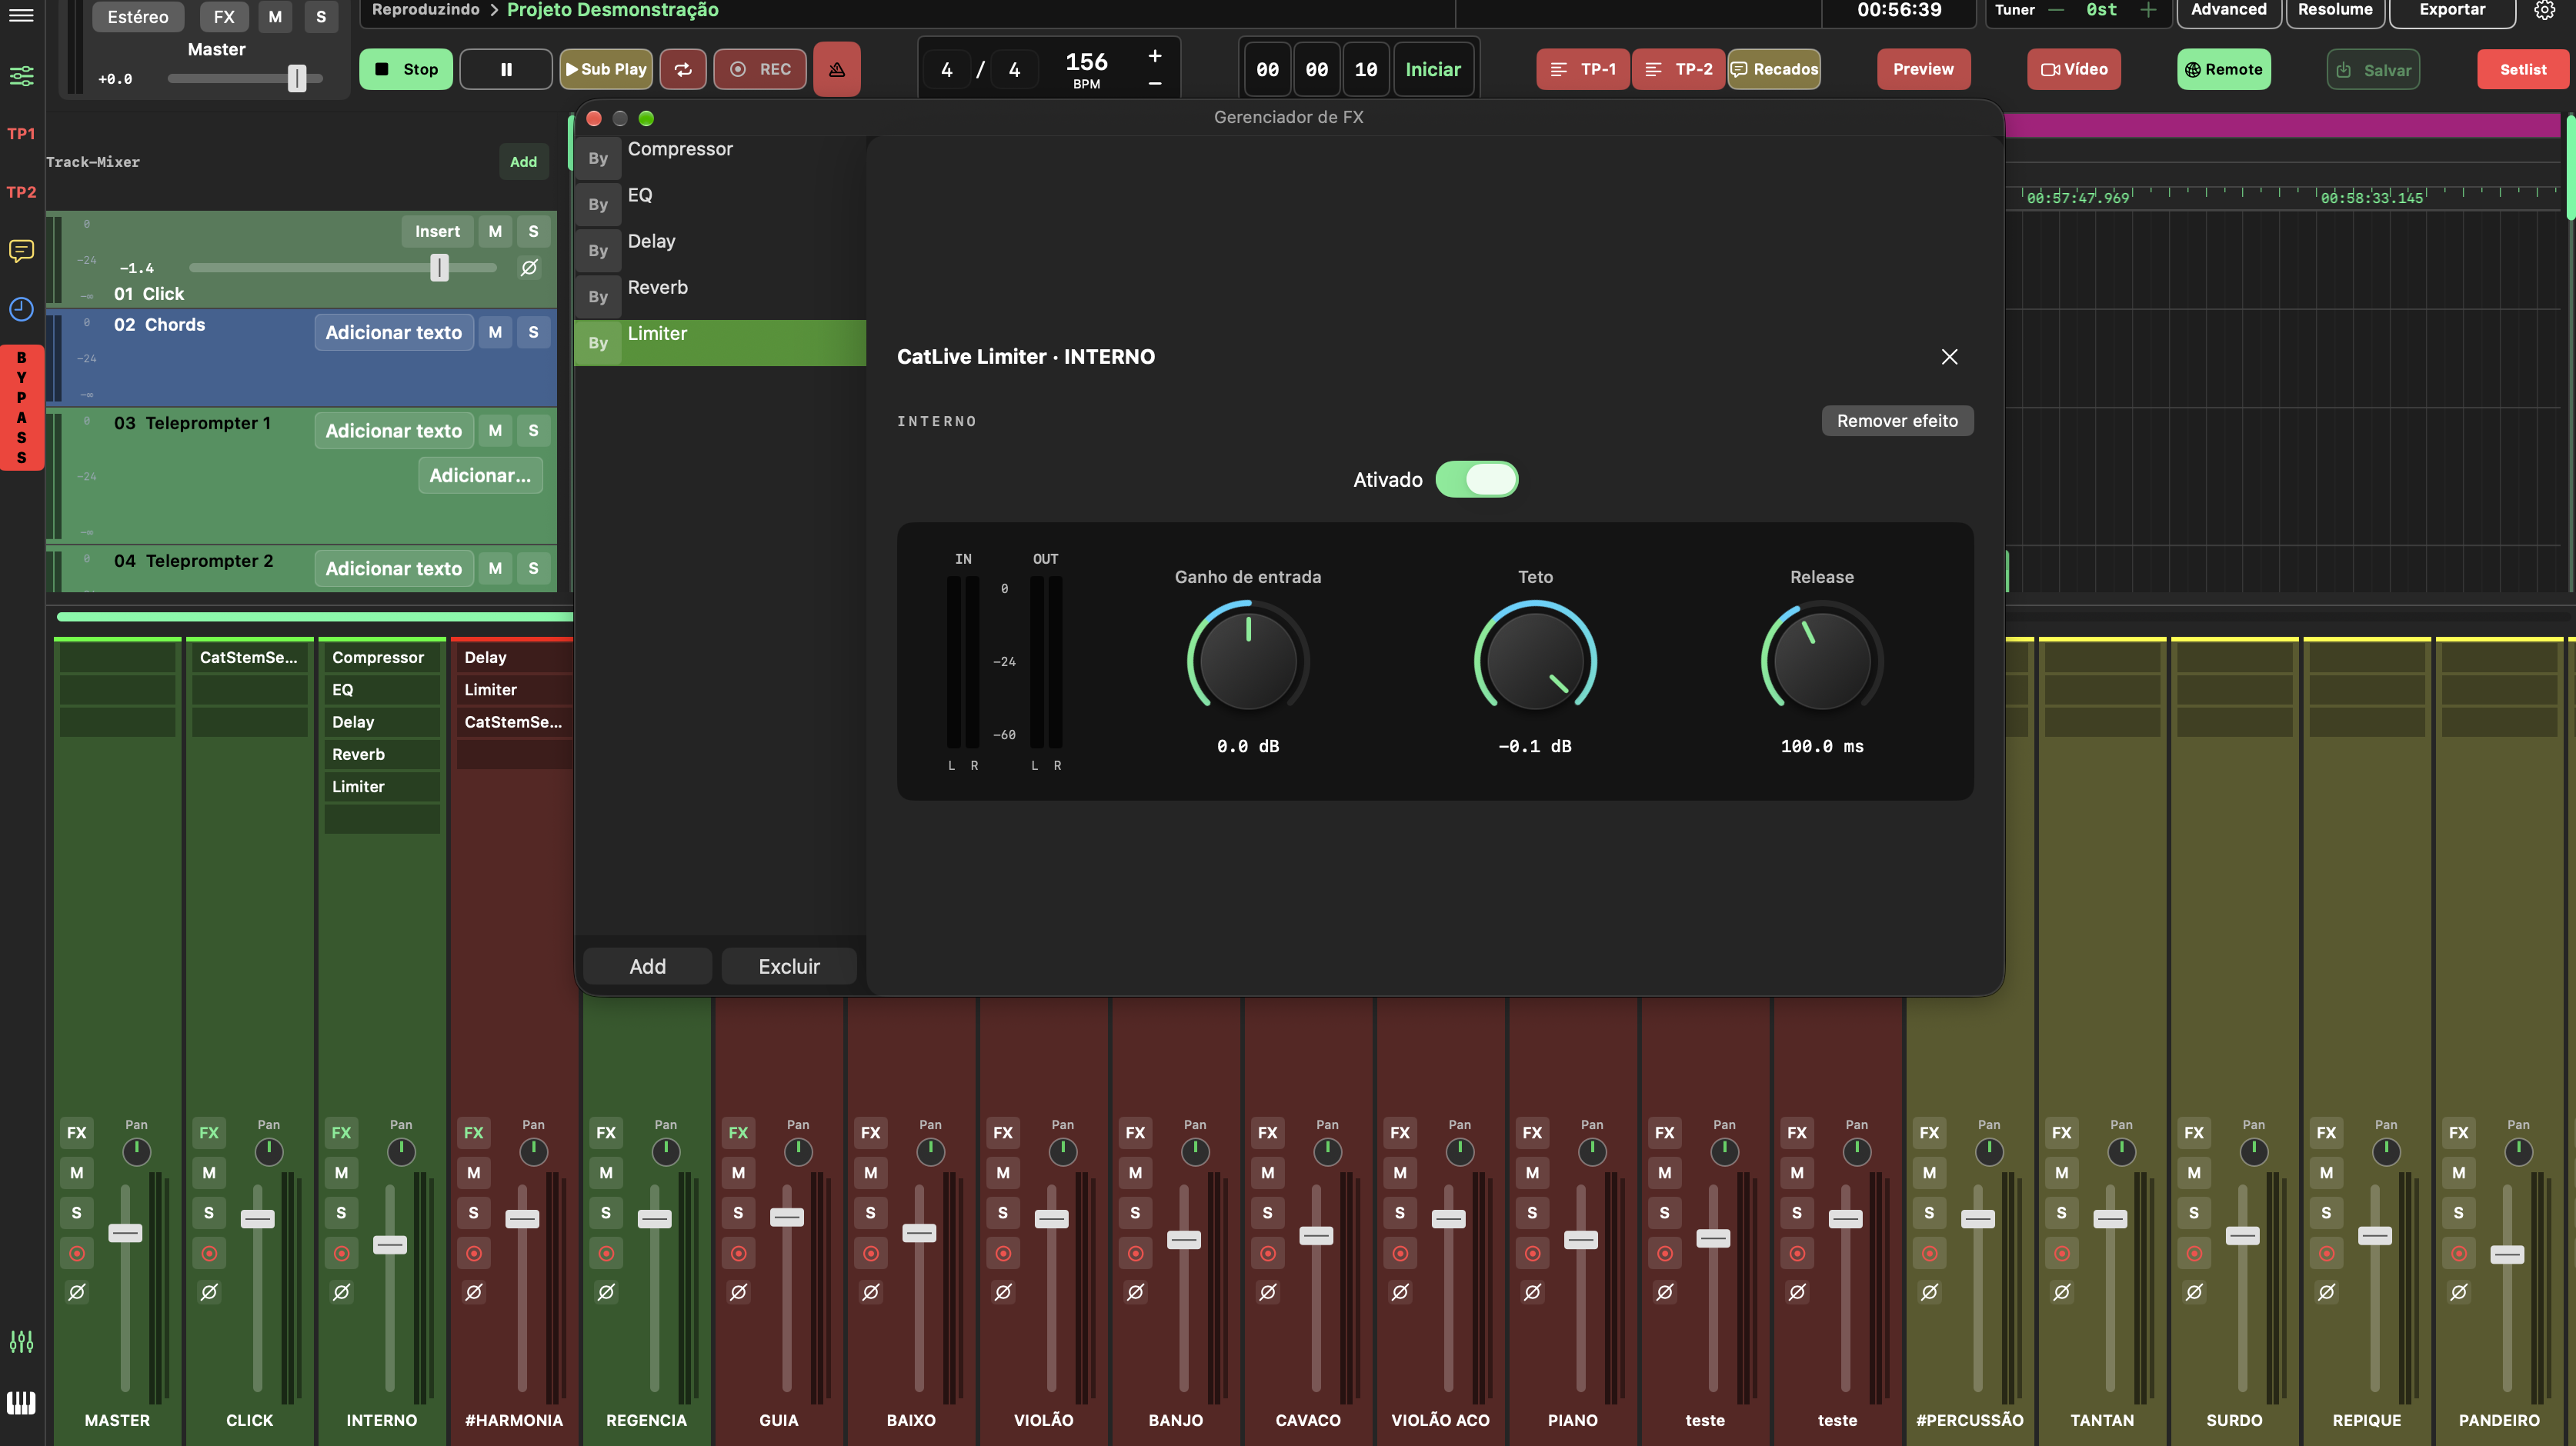The height and width of the screenshot is (1446, 2576).
Task: Toggle phase icon on GUIA channel
Action: [738, 1292]
